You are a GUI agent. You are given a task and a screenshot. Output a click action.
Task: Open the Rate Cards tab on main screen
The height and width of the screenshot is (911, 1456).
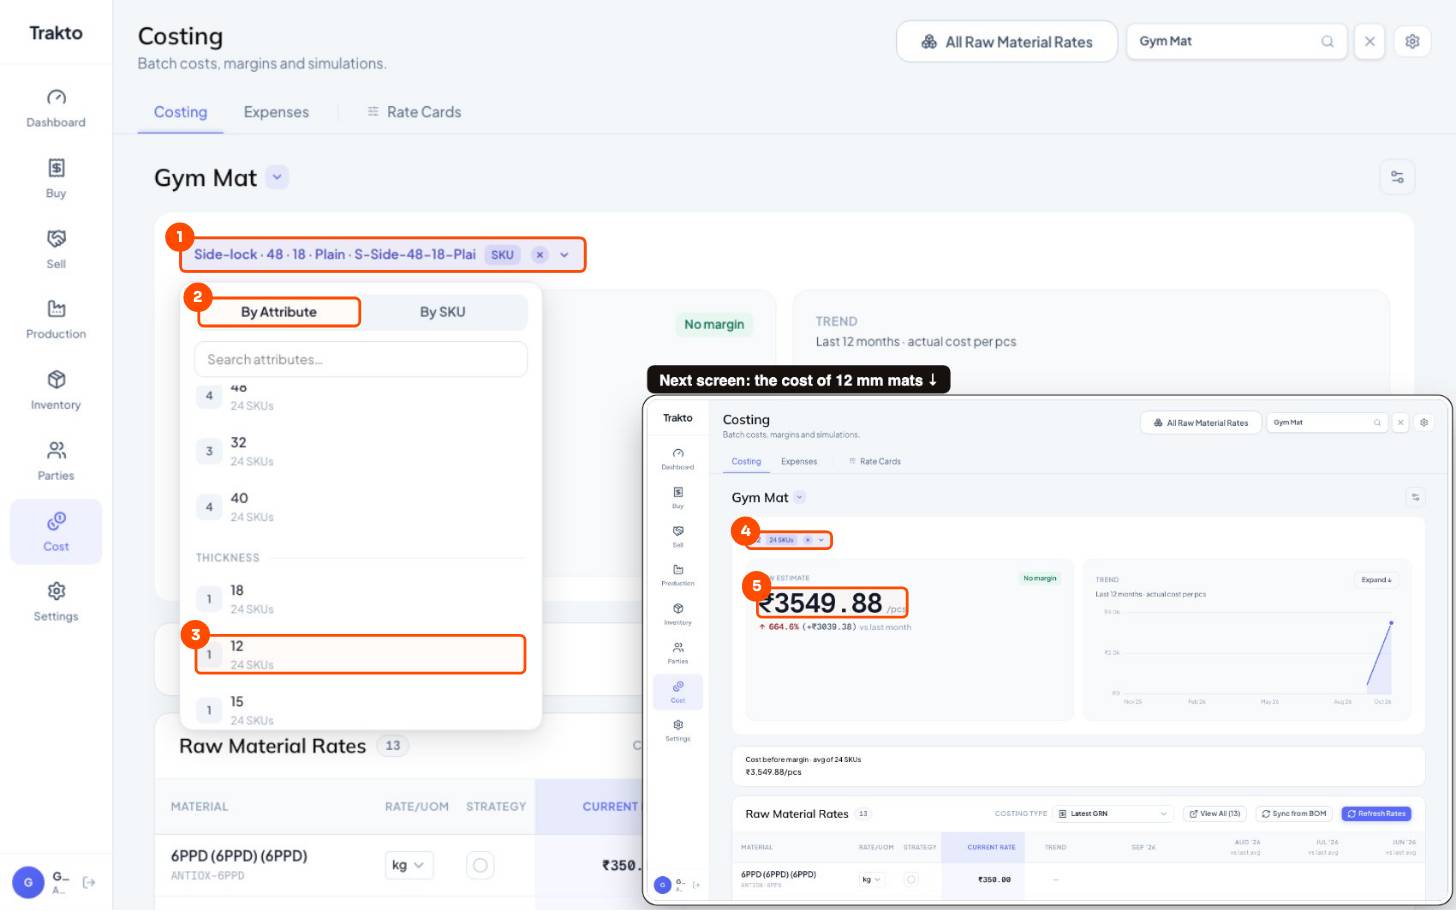(414, 112)
